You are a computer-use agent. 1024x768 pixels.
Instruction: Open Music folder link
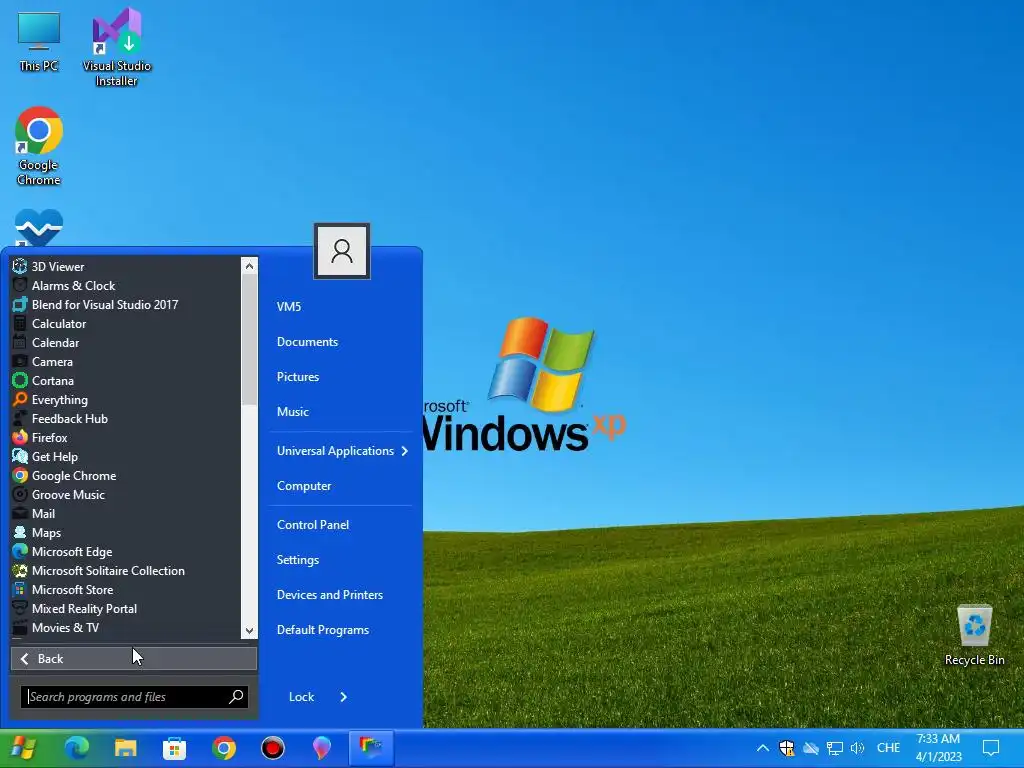tap(293, 411)
